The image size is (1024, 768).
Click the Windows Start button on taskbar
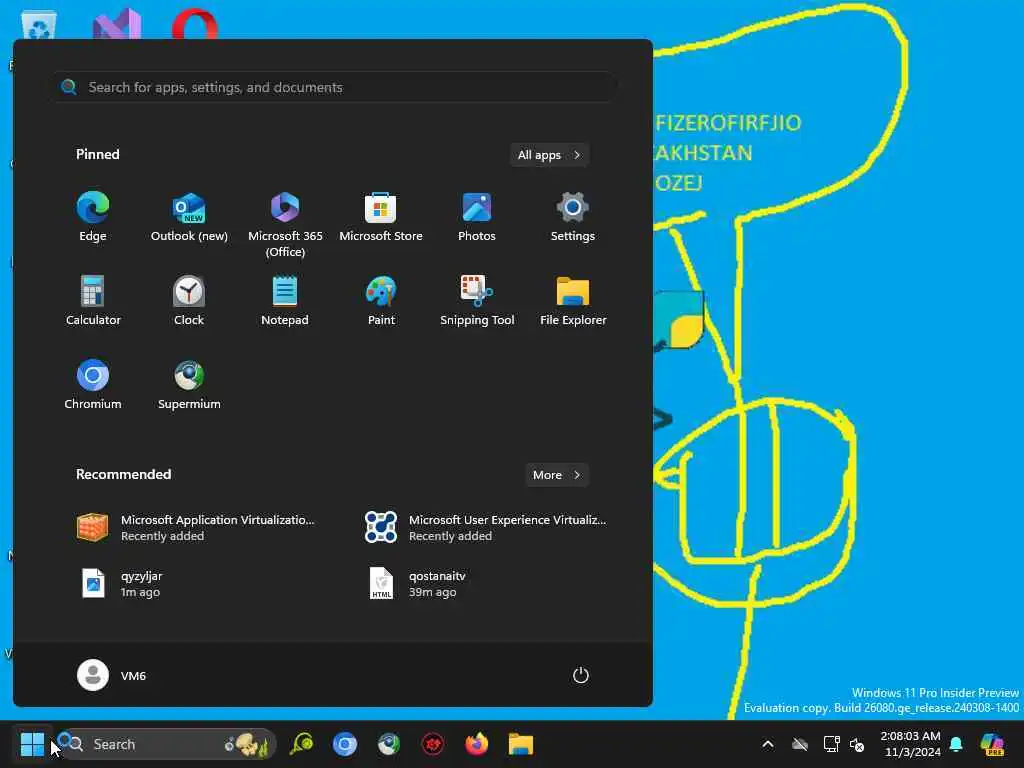pos(32,744)
